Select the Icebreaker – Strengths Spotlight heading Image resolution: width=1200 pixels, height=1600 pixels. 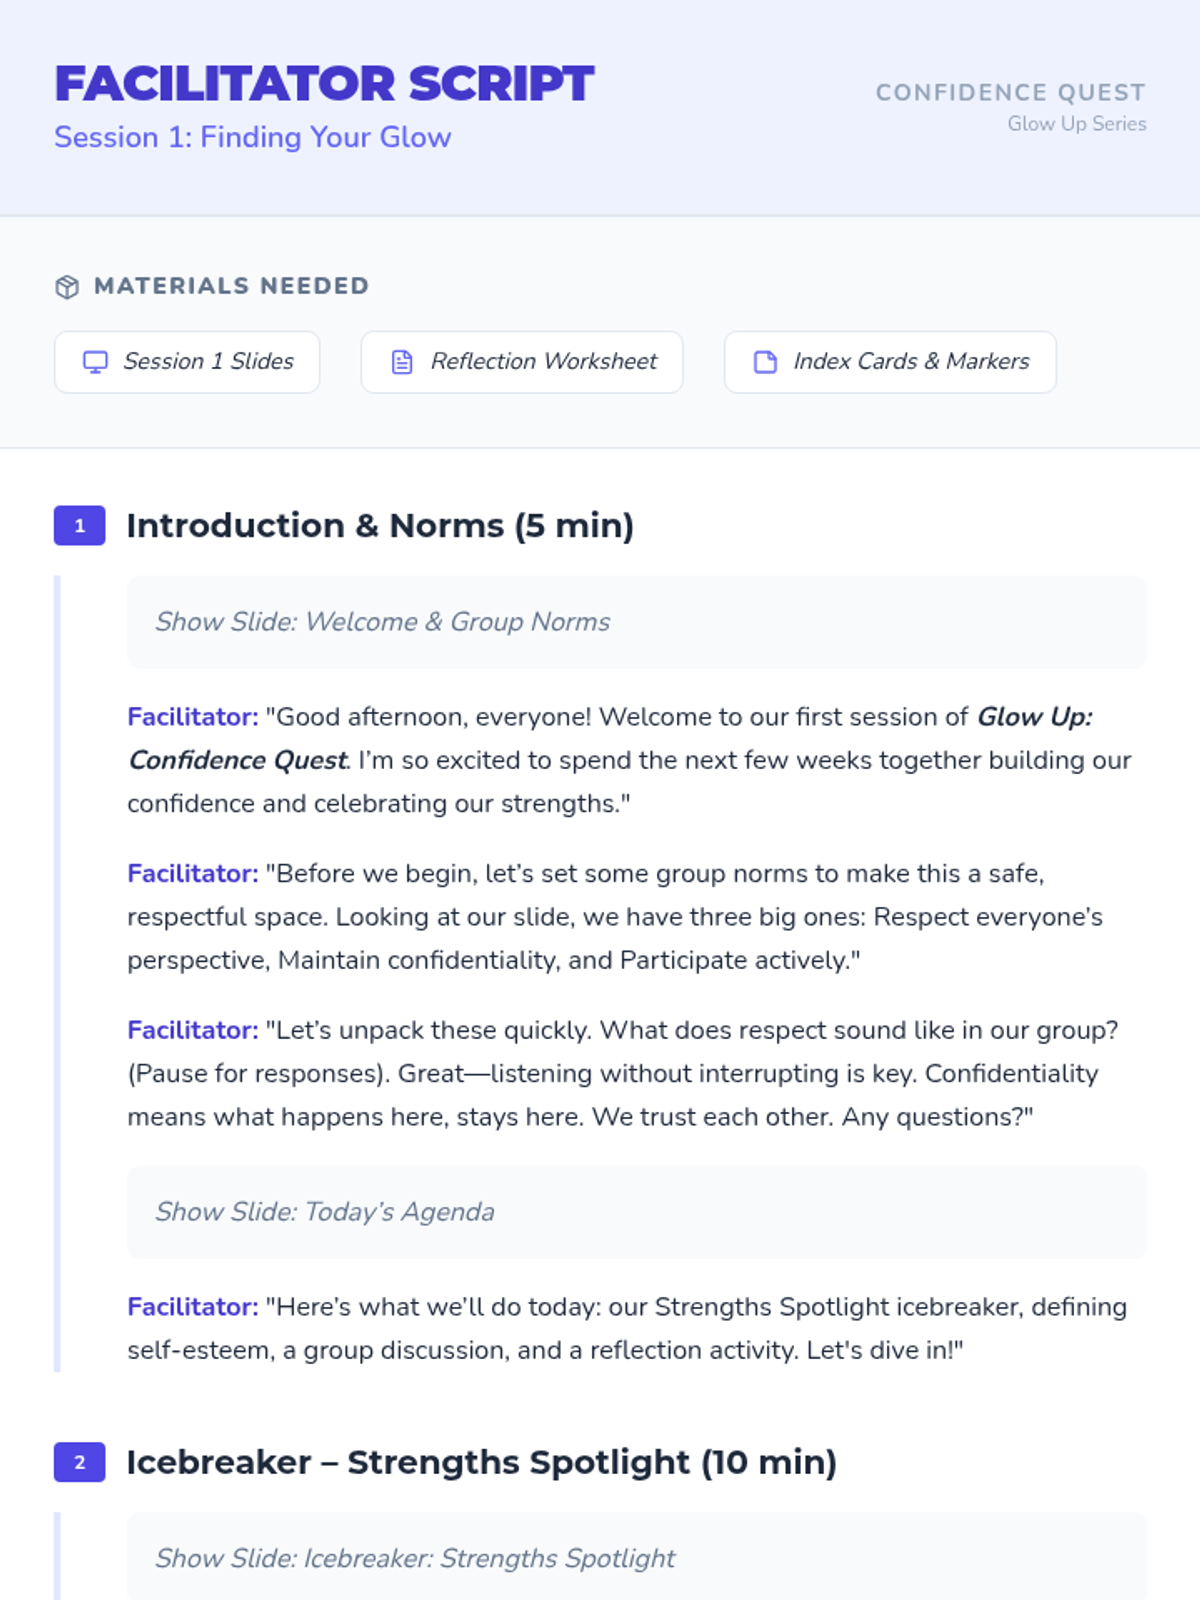(x=481, y=1463)
